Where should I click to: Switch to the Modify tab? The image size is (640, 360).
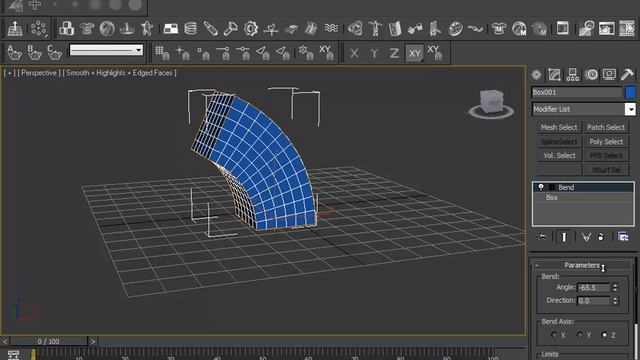click(x=554, y=75)
